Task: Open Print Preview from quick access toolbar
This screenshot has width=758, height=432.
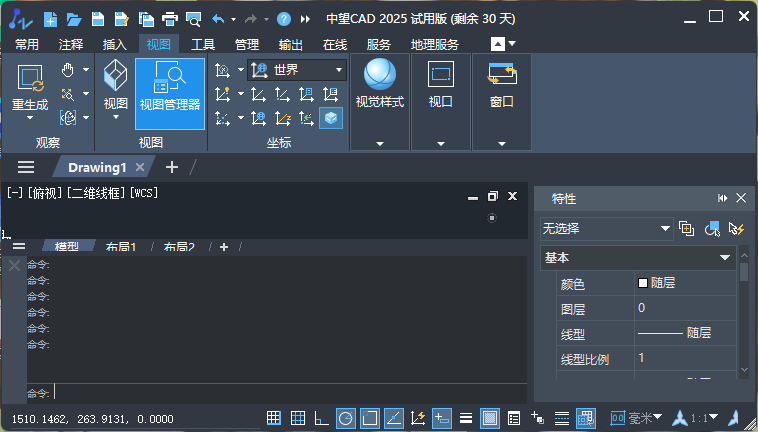Action: pos(193,19)
